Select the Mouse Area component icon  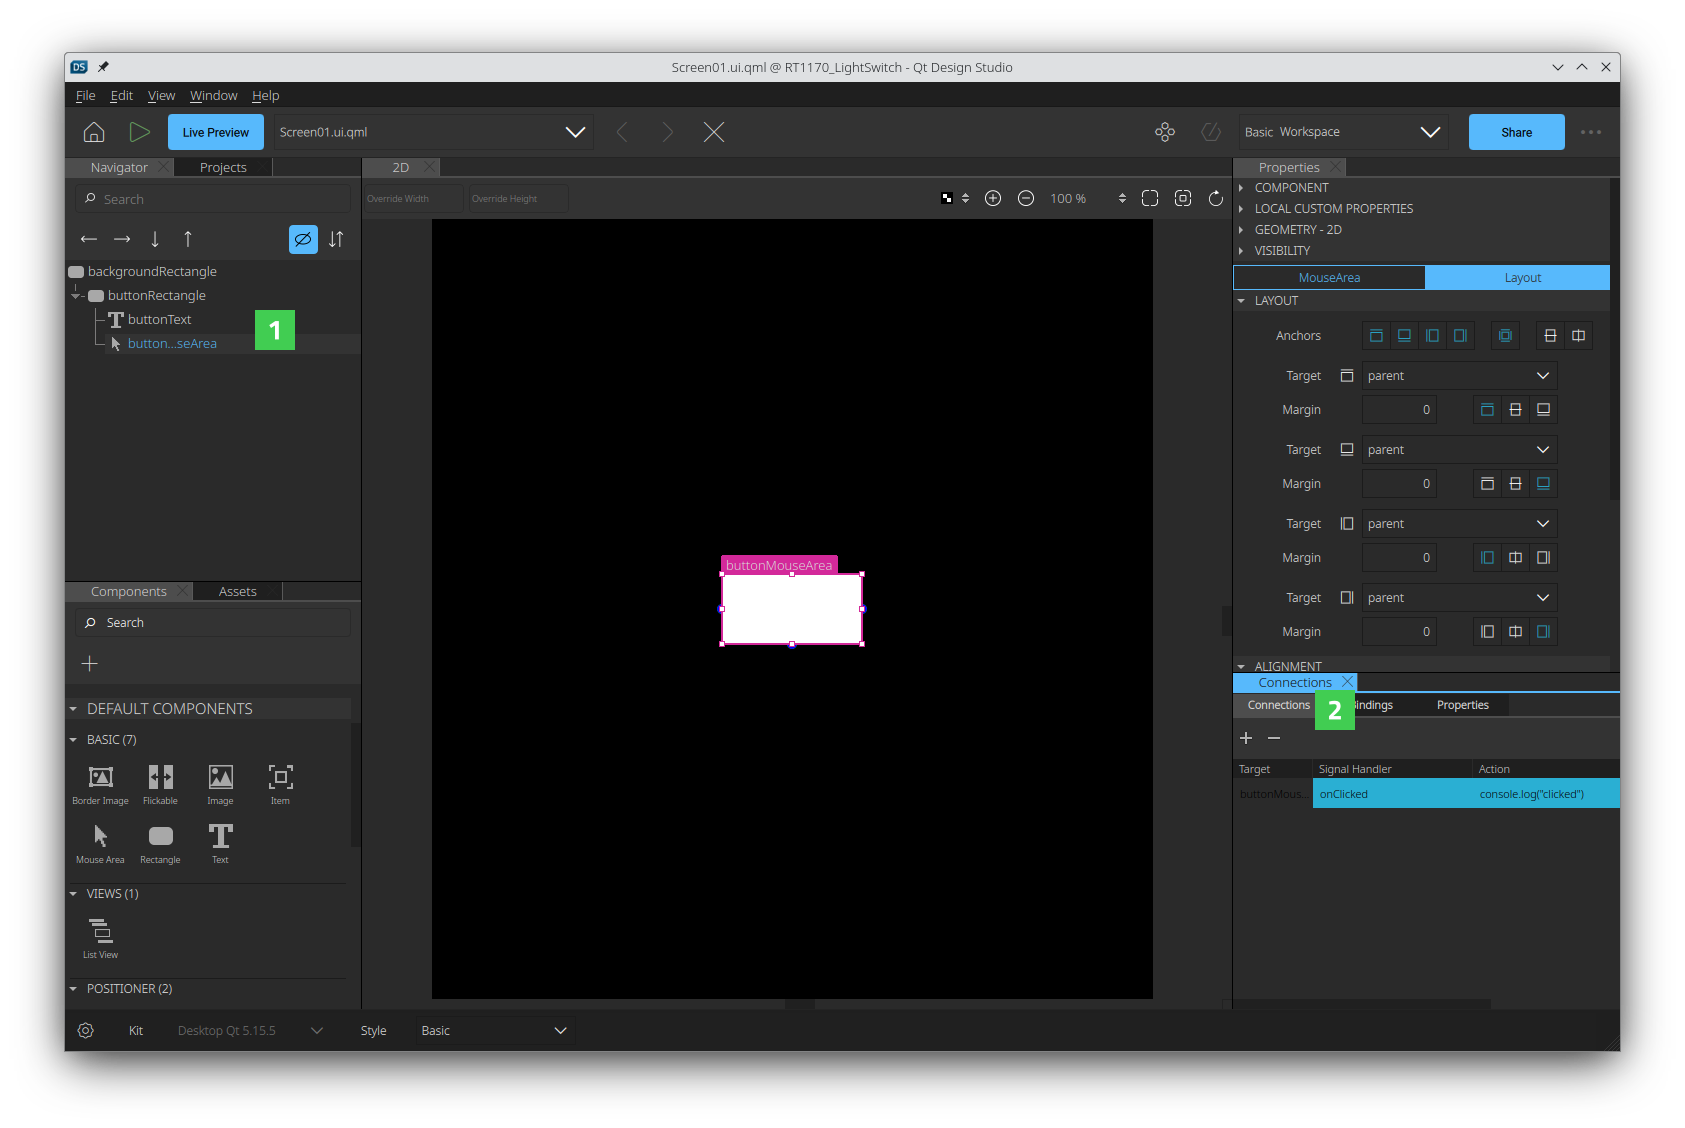coord(100,837)
